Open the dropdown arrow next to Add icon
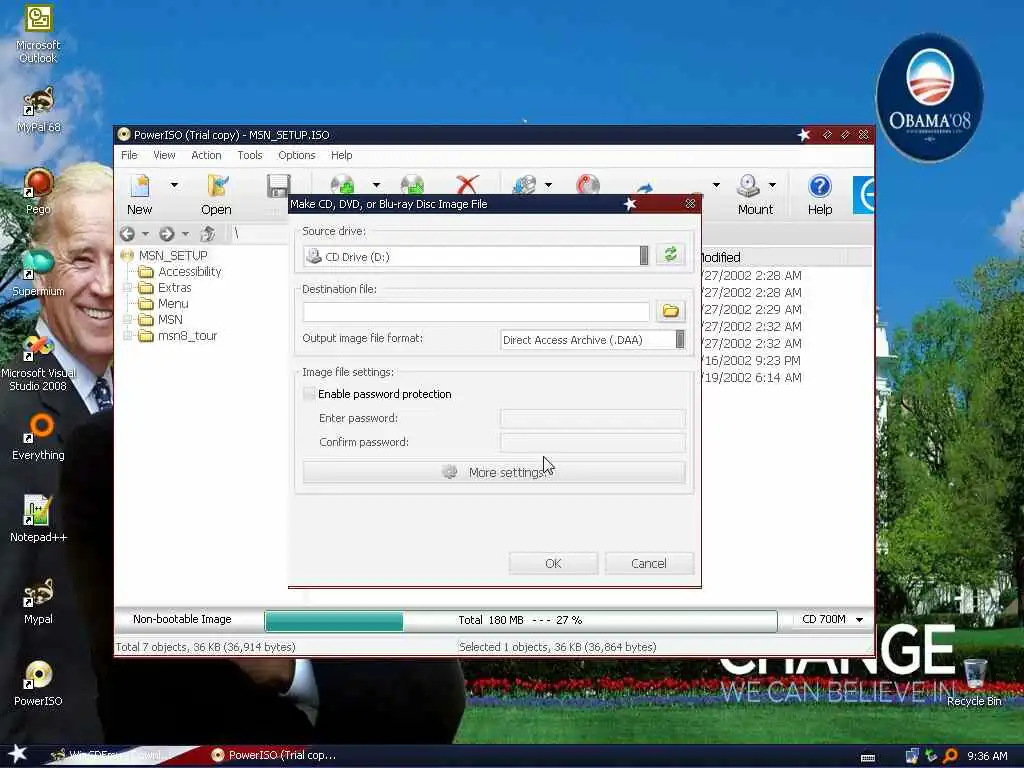The width and height of the screenshot is (1024, 768). tap(376, 185)
